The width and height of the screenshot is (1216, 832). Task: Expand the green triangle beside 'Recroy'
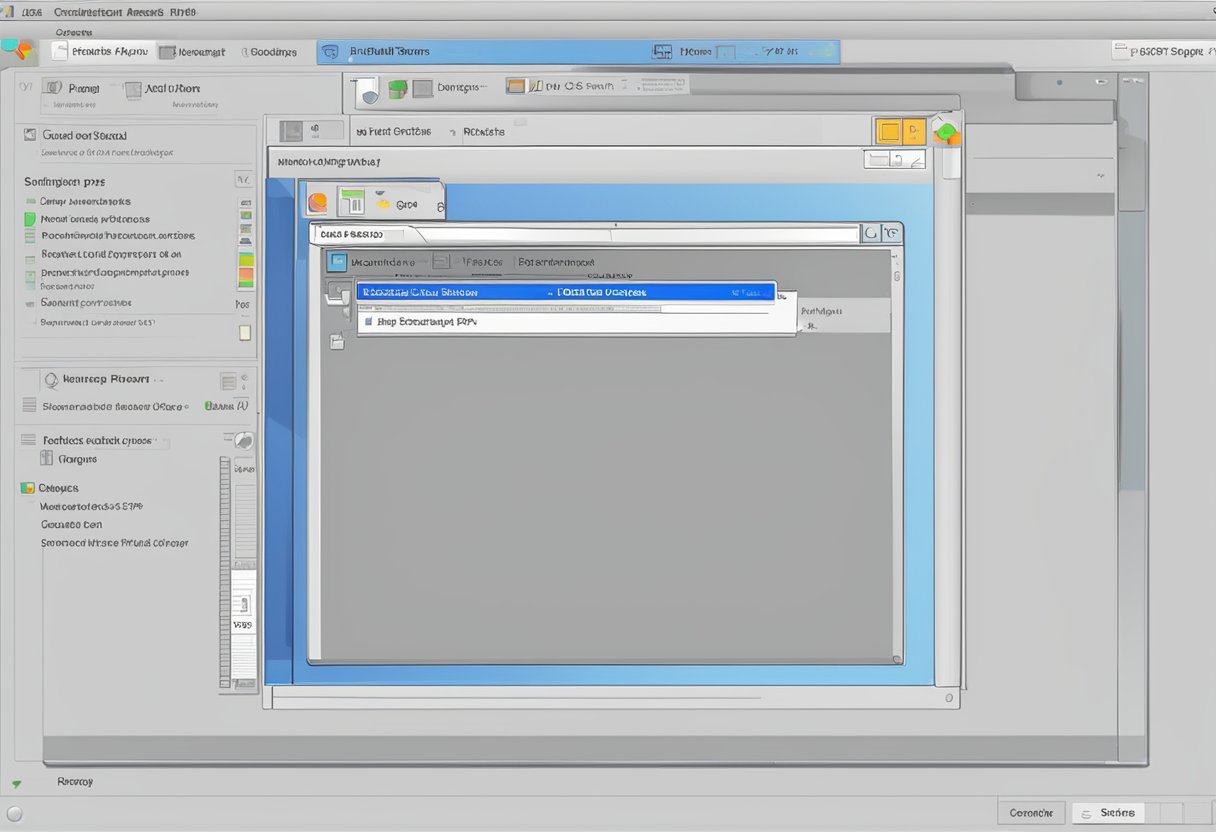[x=16, y=783]
